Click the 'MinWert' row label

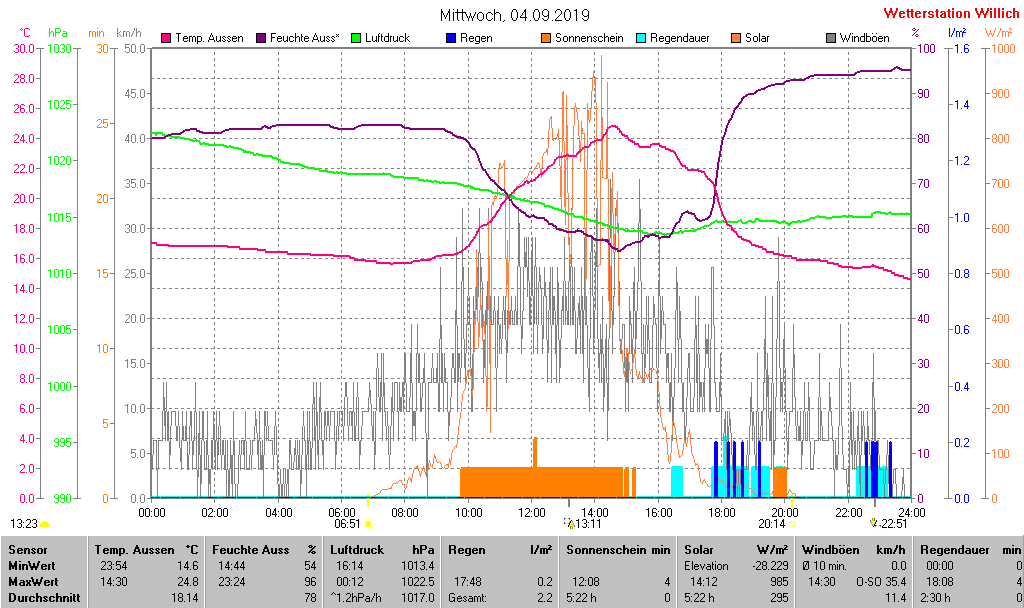[x=32, y=566]
